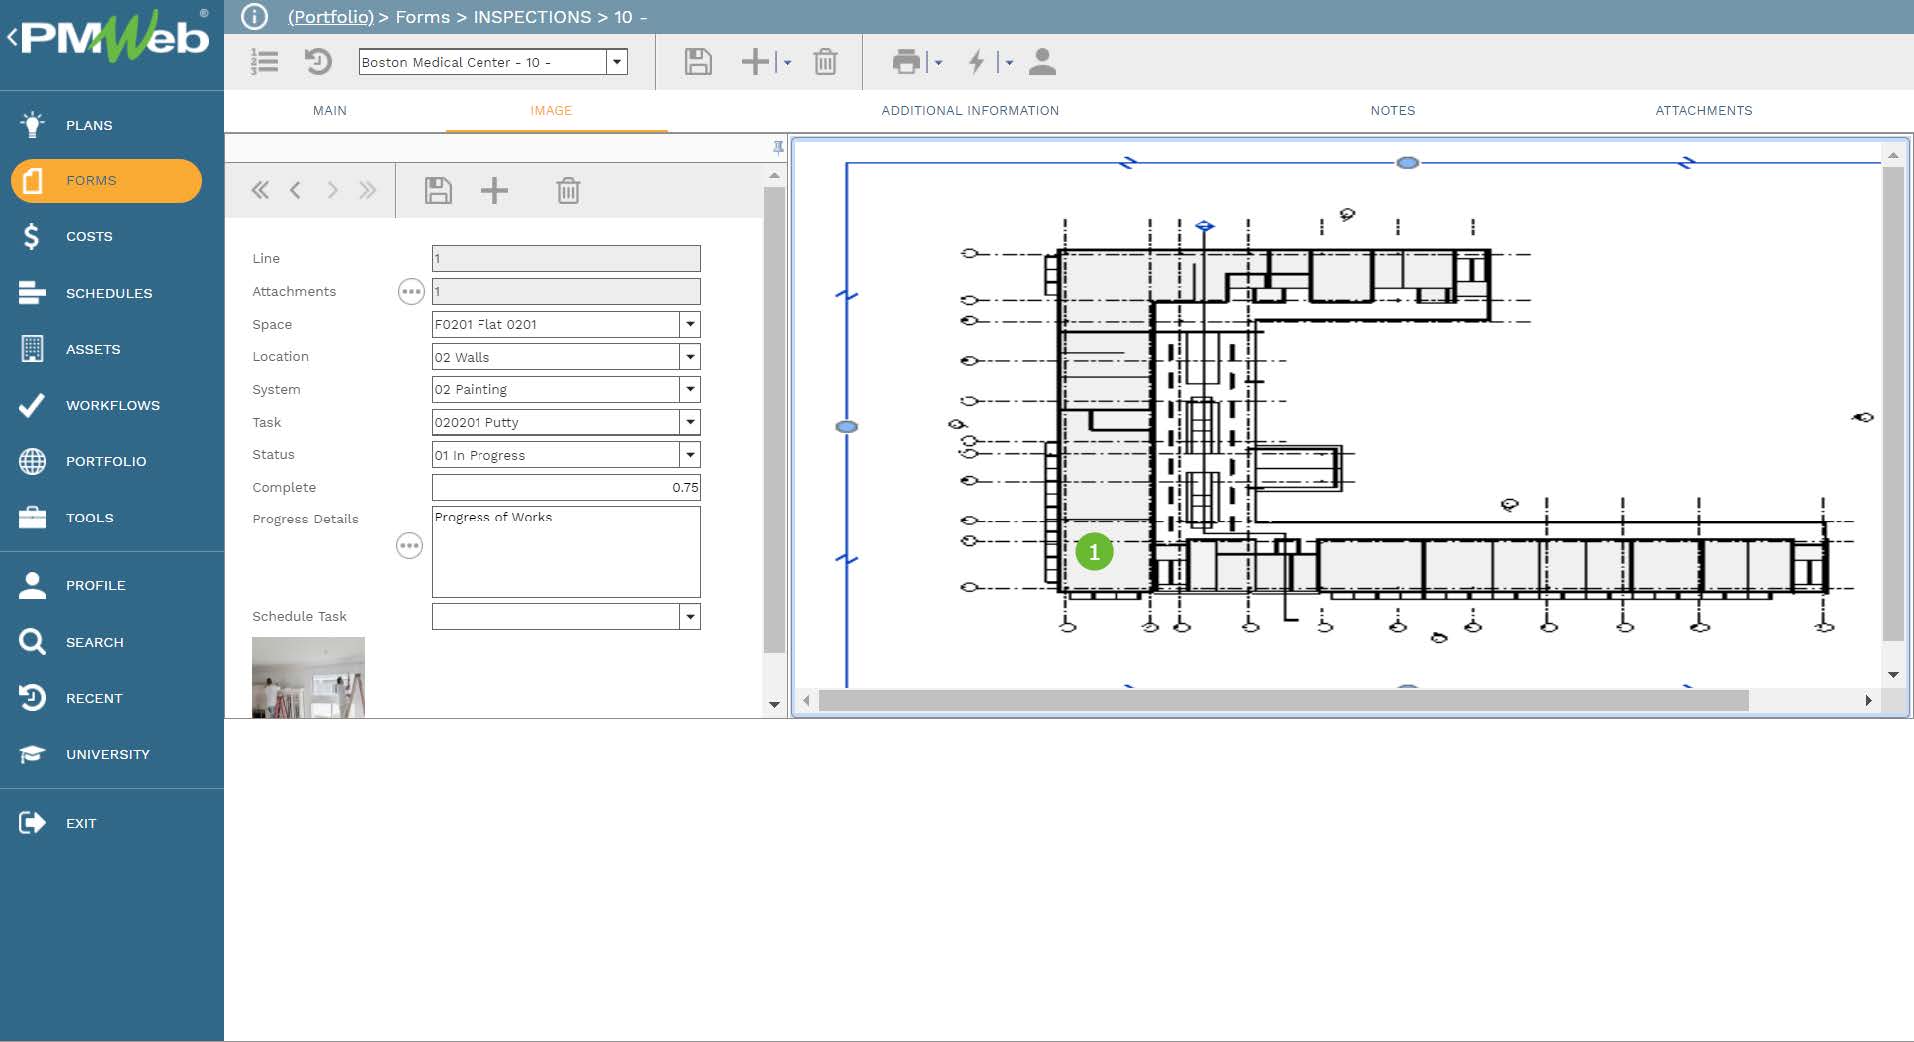1914x1042 pixels.
Task: Open Assets in the sidebar
Action: tap(92, 349)
